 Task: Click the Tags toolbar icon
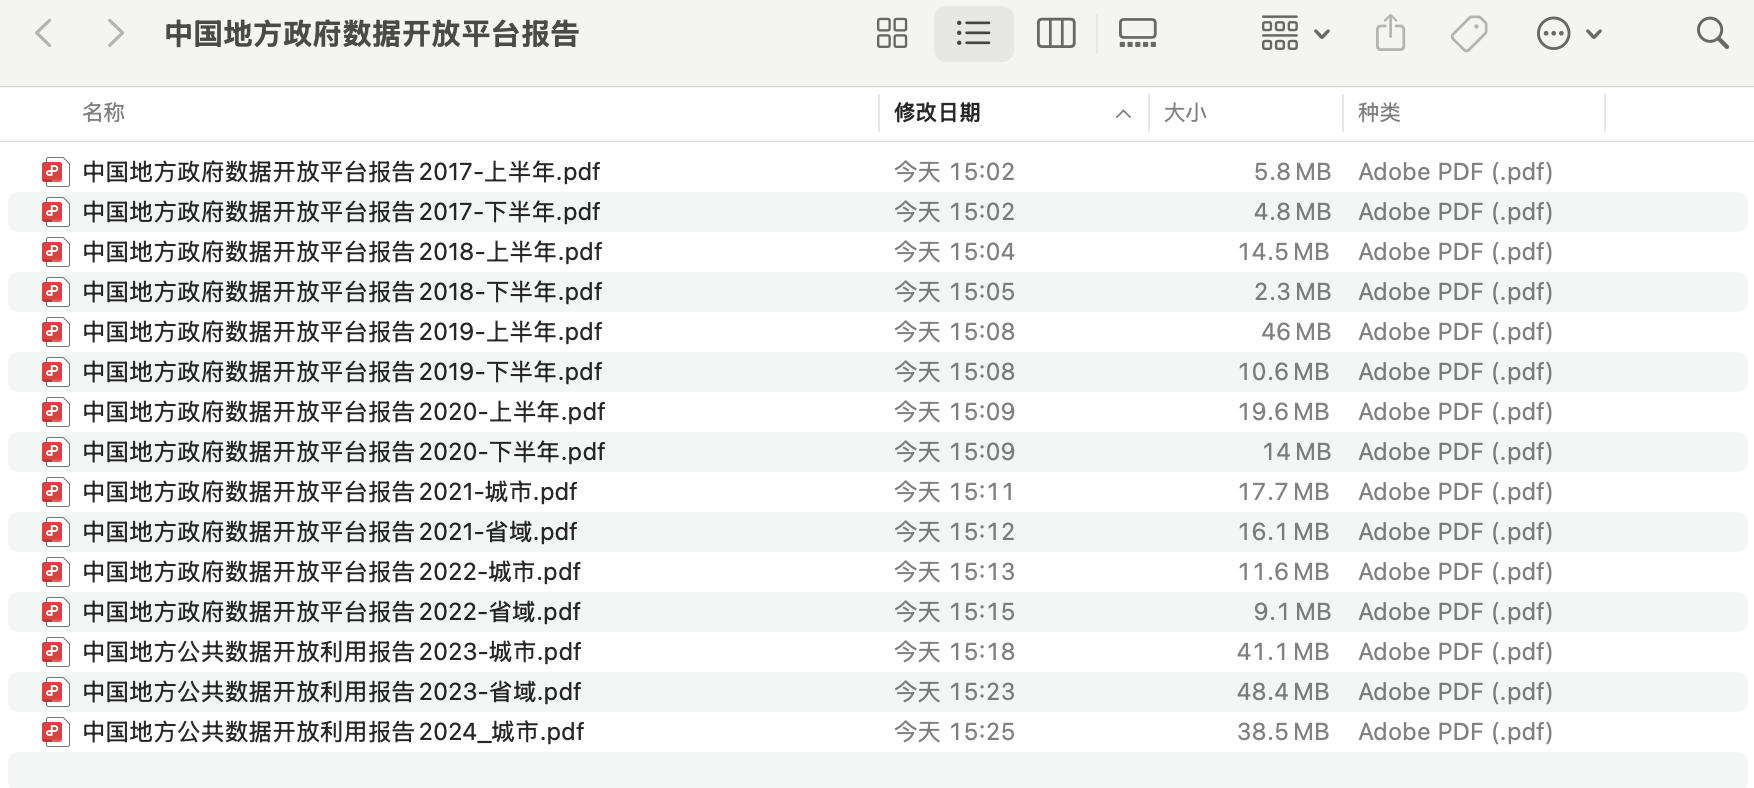tap(1468, 34)
